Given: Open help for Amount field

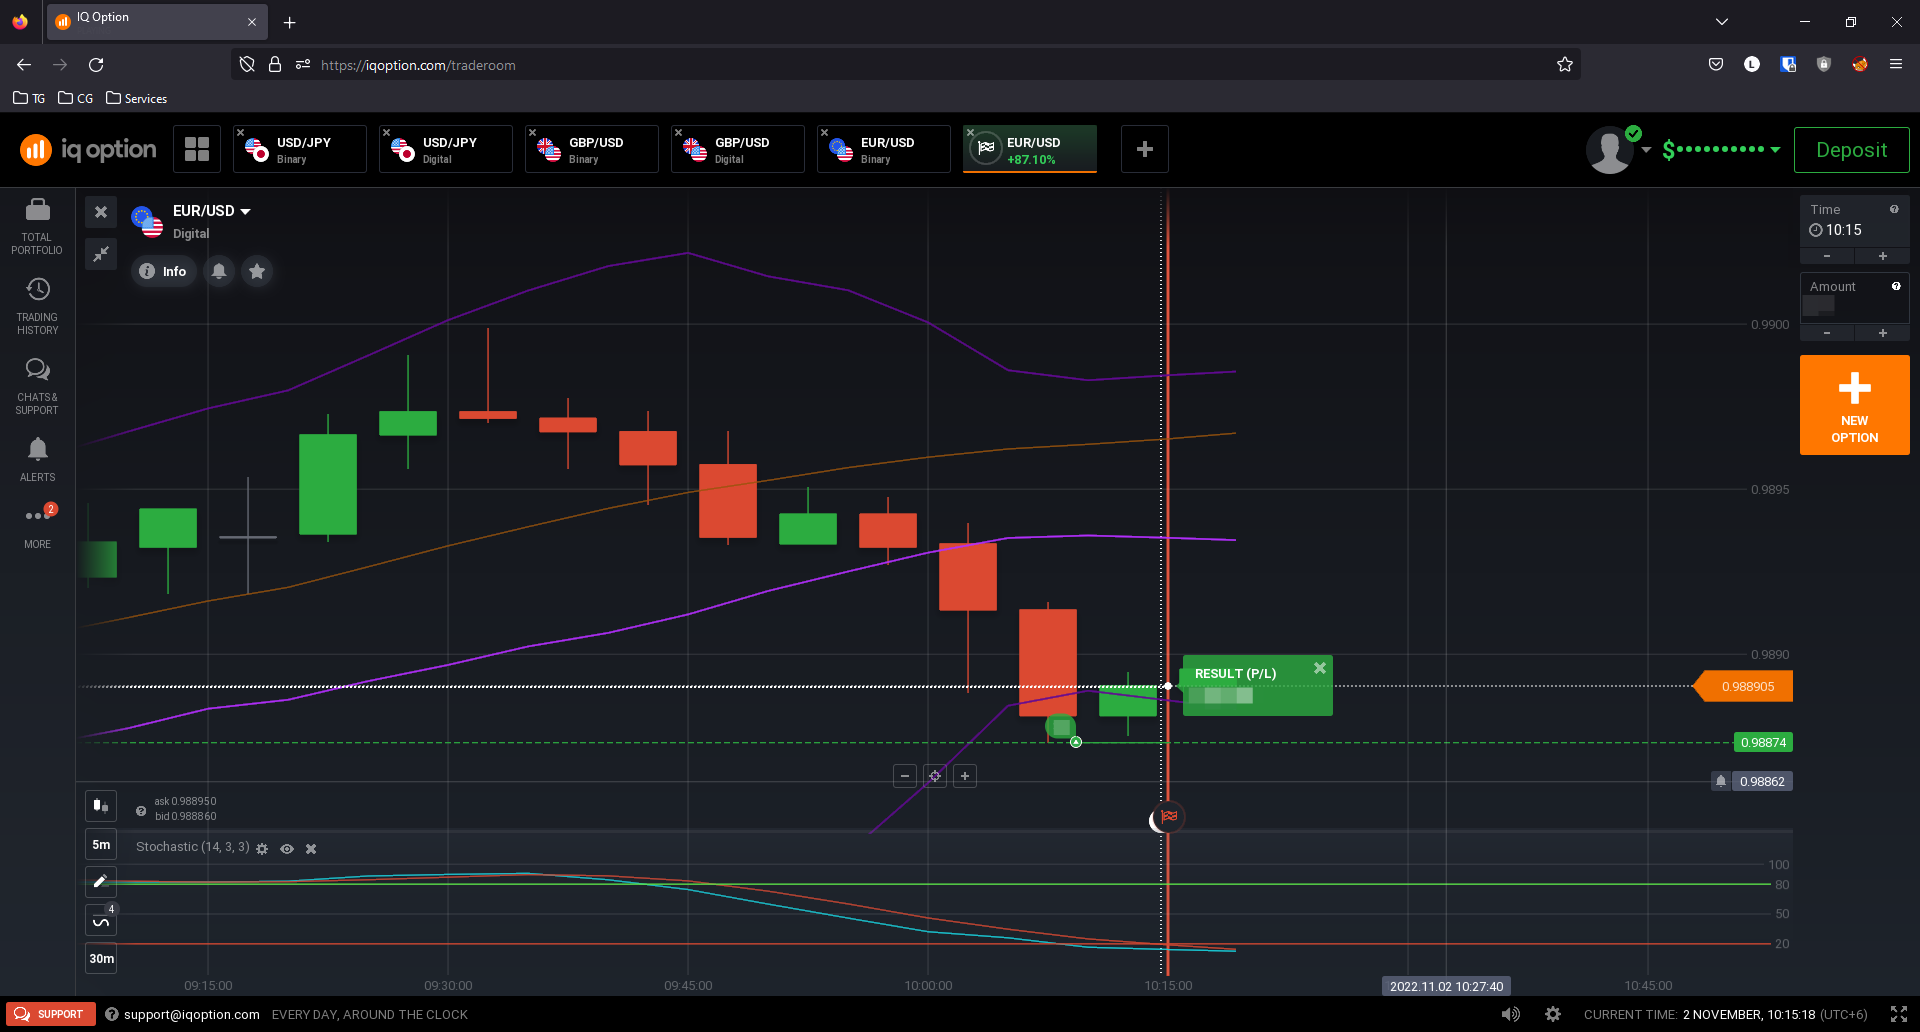Looking at the screenshot, I should (1896, 286).
